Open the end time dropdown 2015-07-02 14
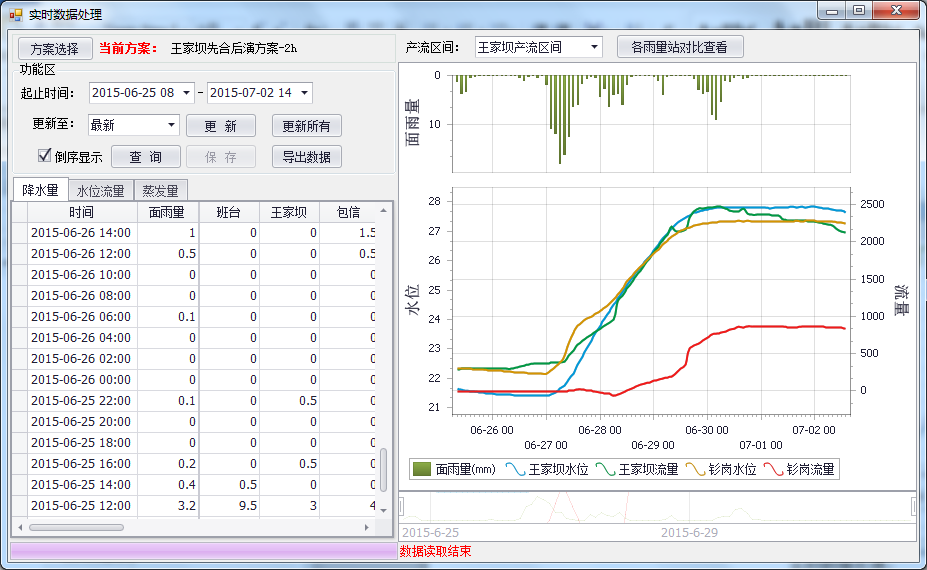 point(304,93)
